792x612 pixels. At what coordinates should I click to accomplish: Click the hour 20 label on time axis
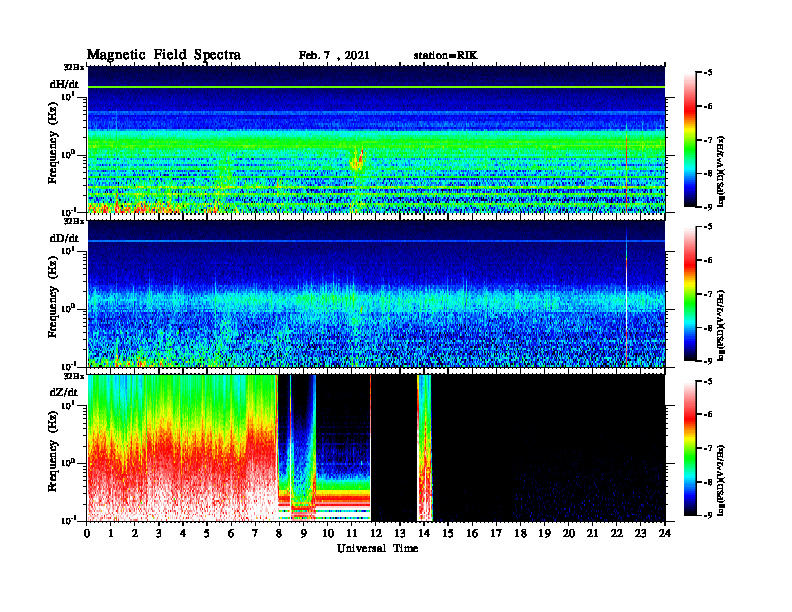569,534
